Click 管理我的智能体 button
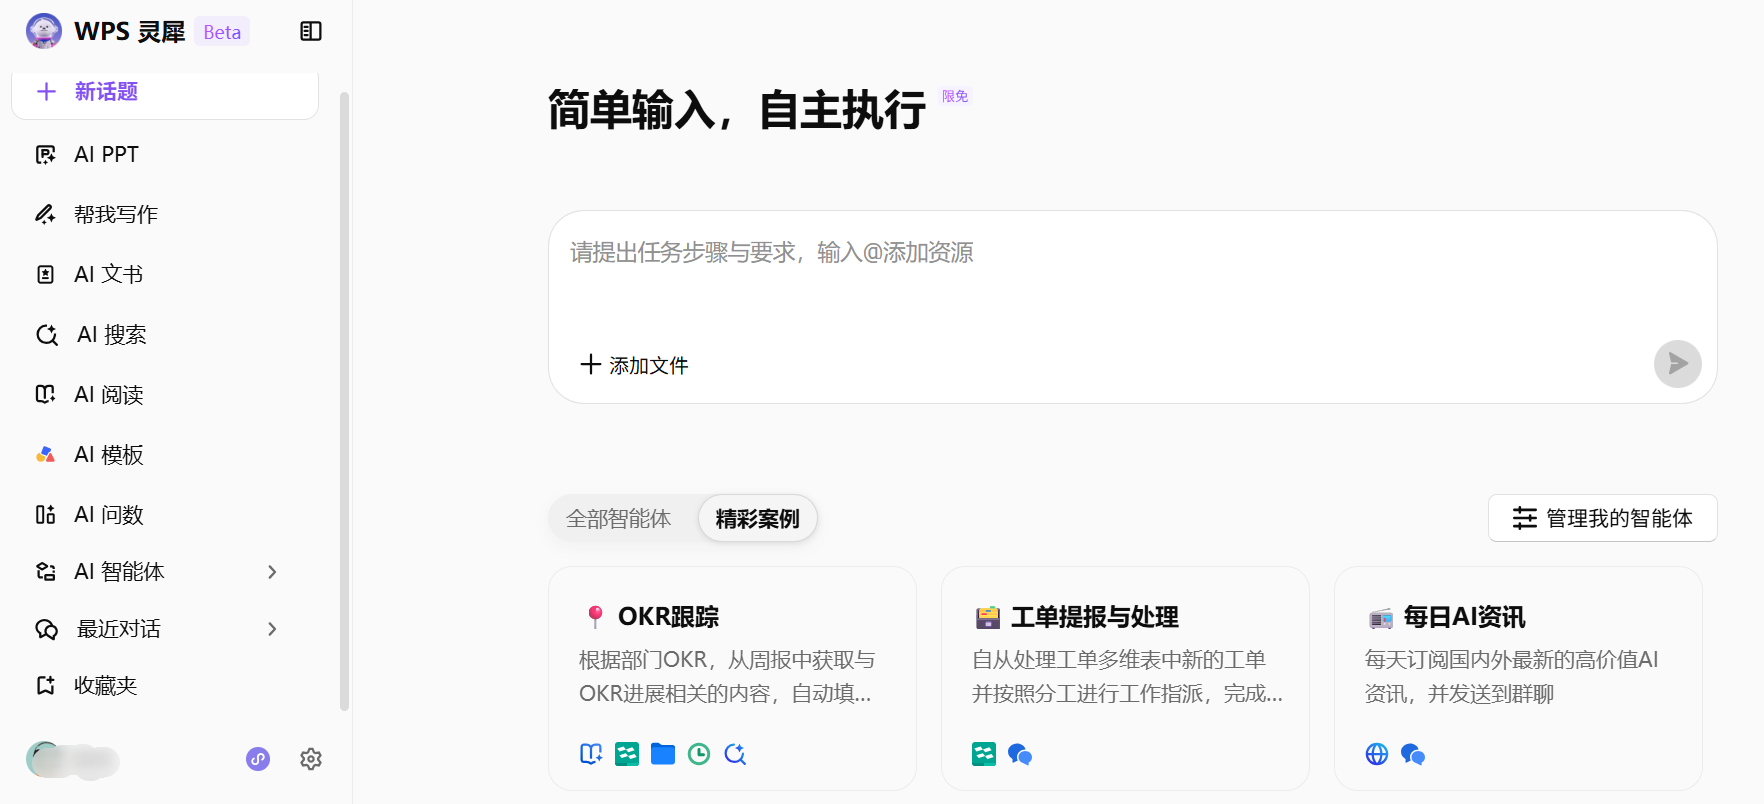Image resolution: width=1764 pixels, height=804 pixels. pos(1602,518)
